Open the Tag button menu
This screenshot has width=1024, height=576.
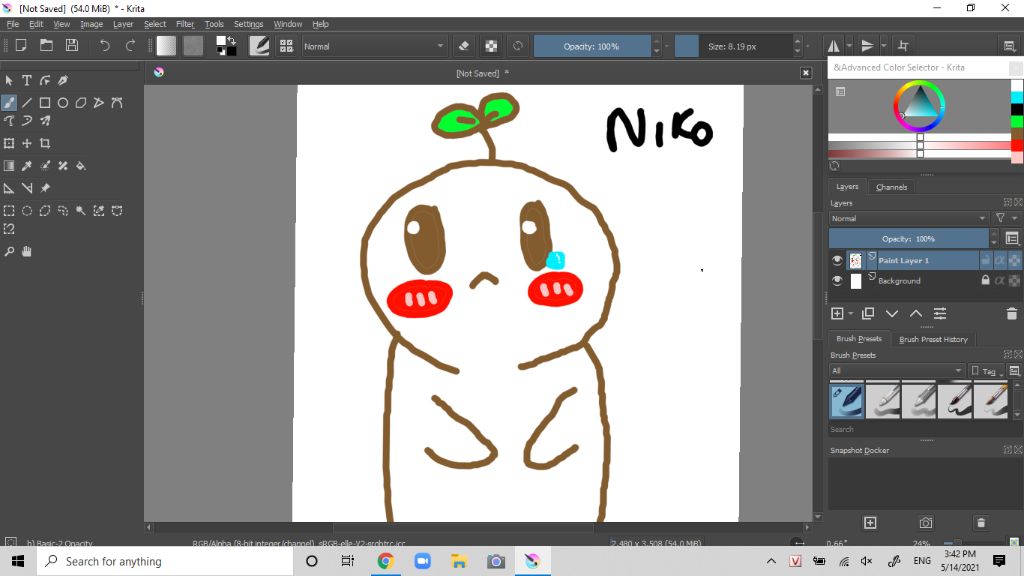coord(987,371)
